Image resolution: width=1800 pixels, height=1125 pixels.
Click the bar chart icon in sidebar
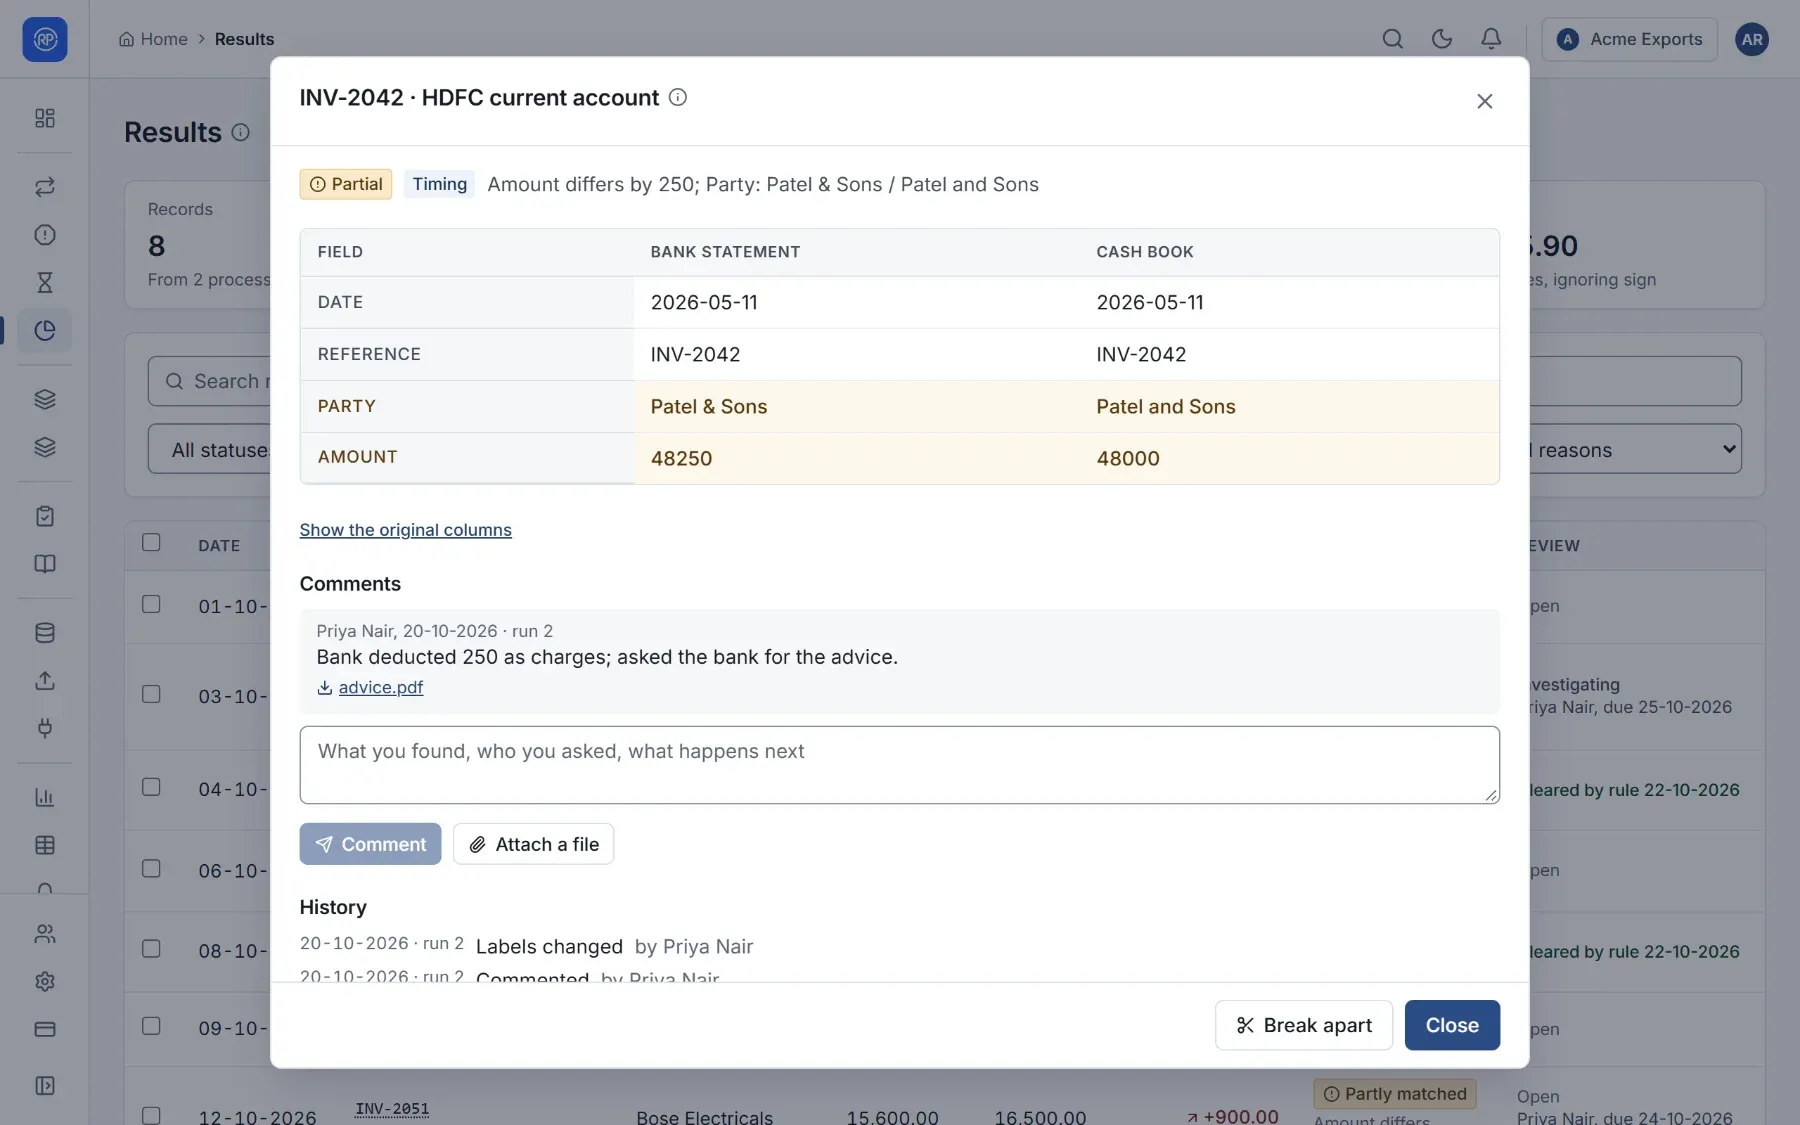click(x=45, y=797)
